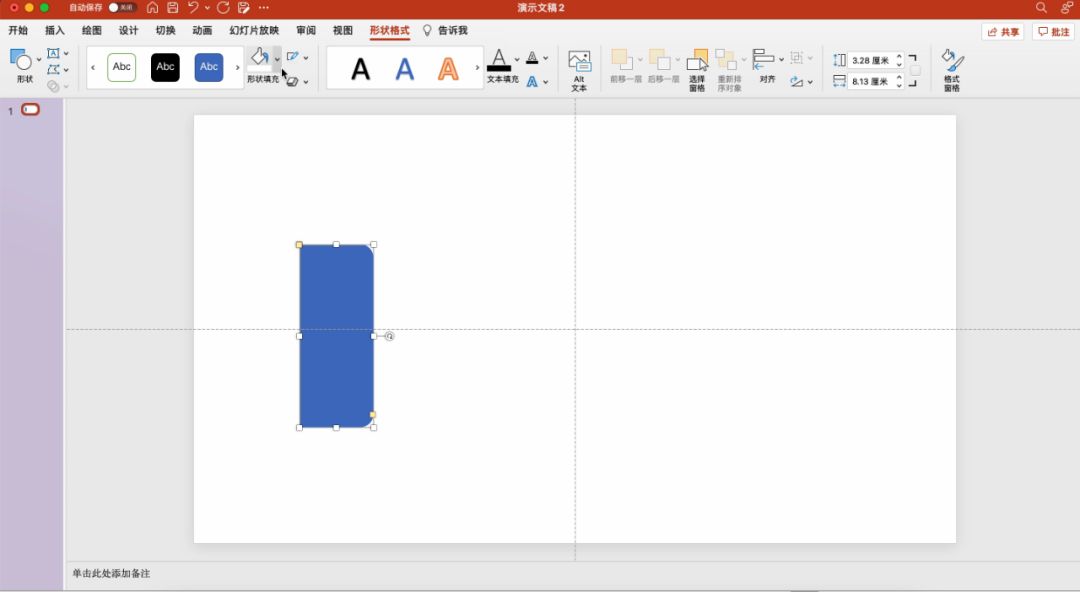Click the 文本填充 (Text Fill) A icon
Screen dimensions: 1080x592
click(x=499, y=61)
